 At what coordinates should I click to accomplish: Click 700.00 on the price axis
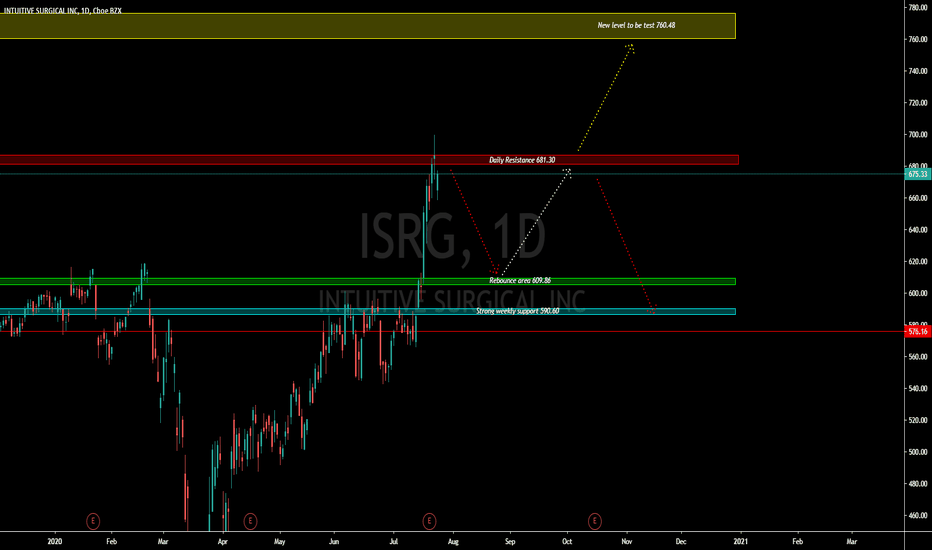(x=918, y=135)
